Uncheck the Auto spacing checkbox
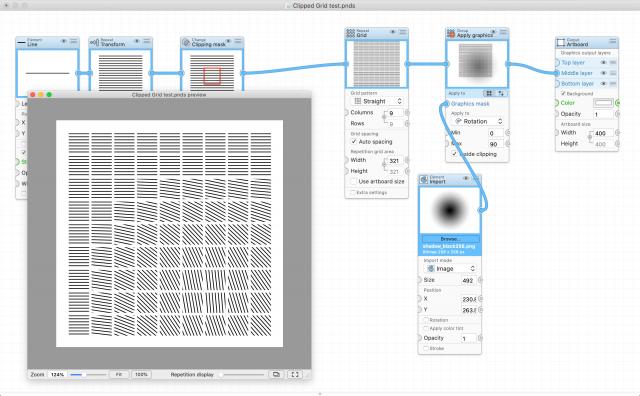Image resolution: width=640 pixels, height=396 pixels. pos(353,142)
